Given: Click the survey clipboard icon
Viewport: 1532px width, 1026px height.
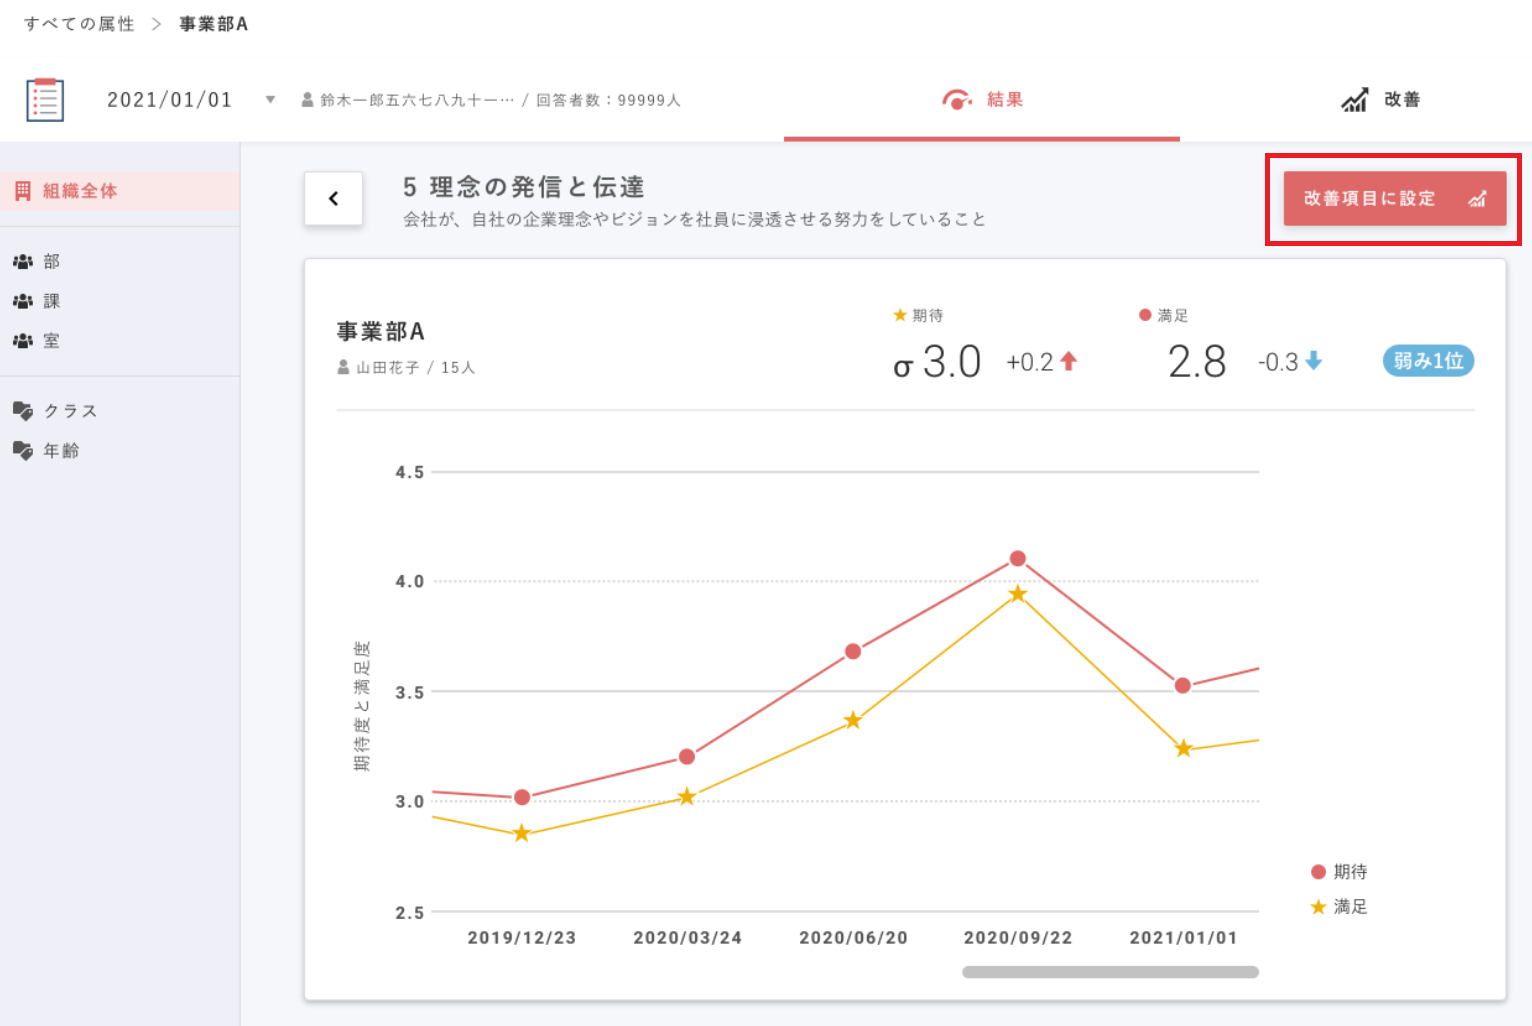Looking at the screenshot, I should coord(45,100).
